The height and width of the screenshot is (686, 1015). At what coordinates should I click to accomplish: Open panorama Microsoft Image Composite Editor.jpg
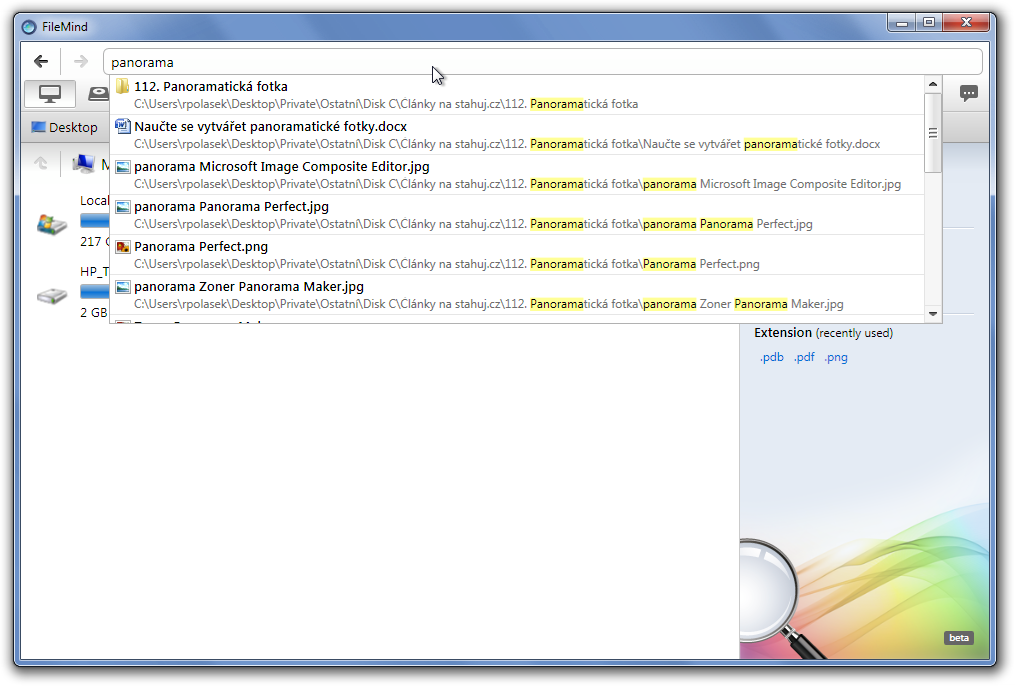[x=517, y=175]
